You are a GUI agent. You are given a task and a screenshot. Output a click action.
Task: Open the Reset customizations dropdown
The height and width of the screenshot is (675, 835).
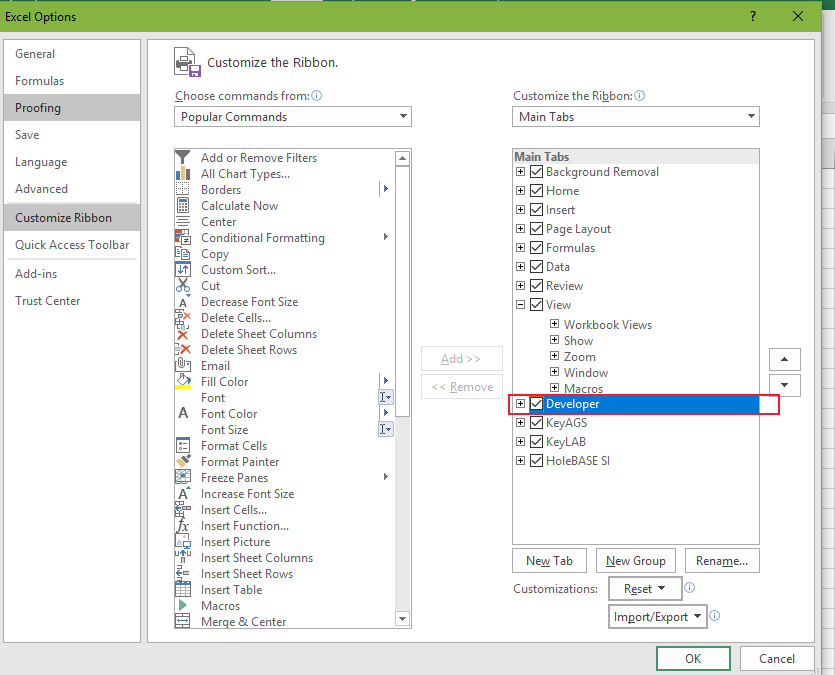[x=645, y=588]
